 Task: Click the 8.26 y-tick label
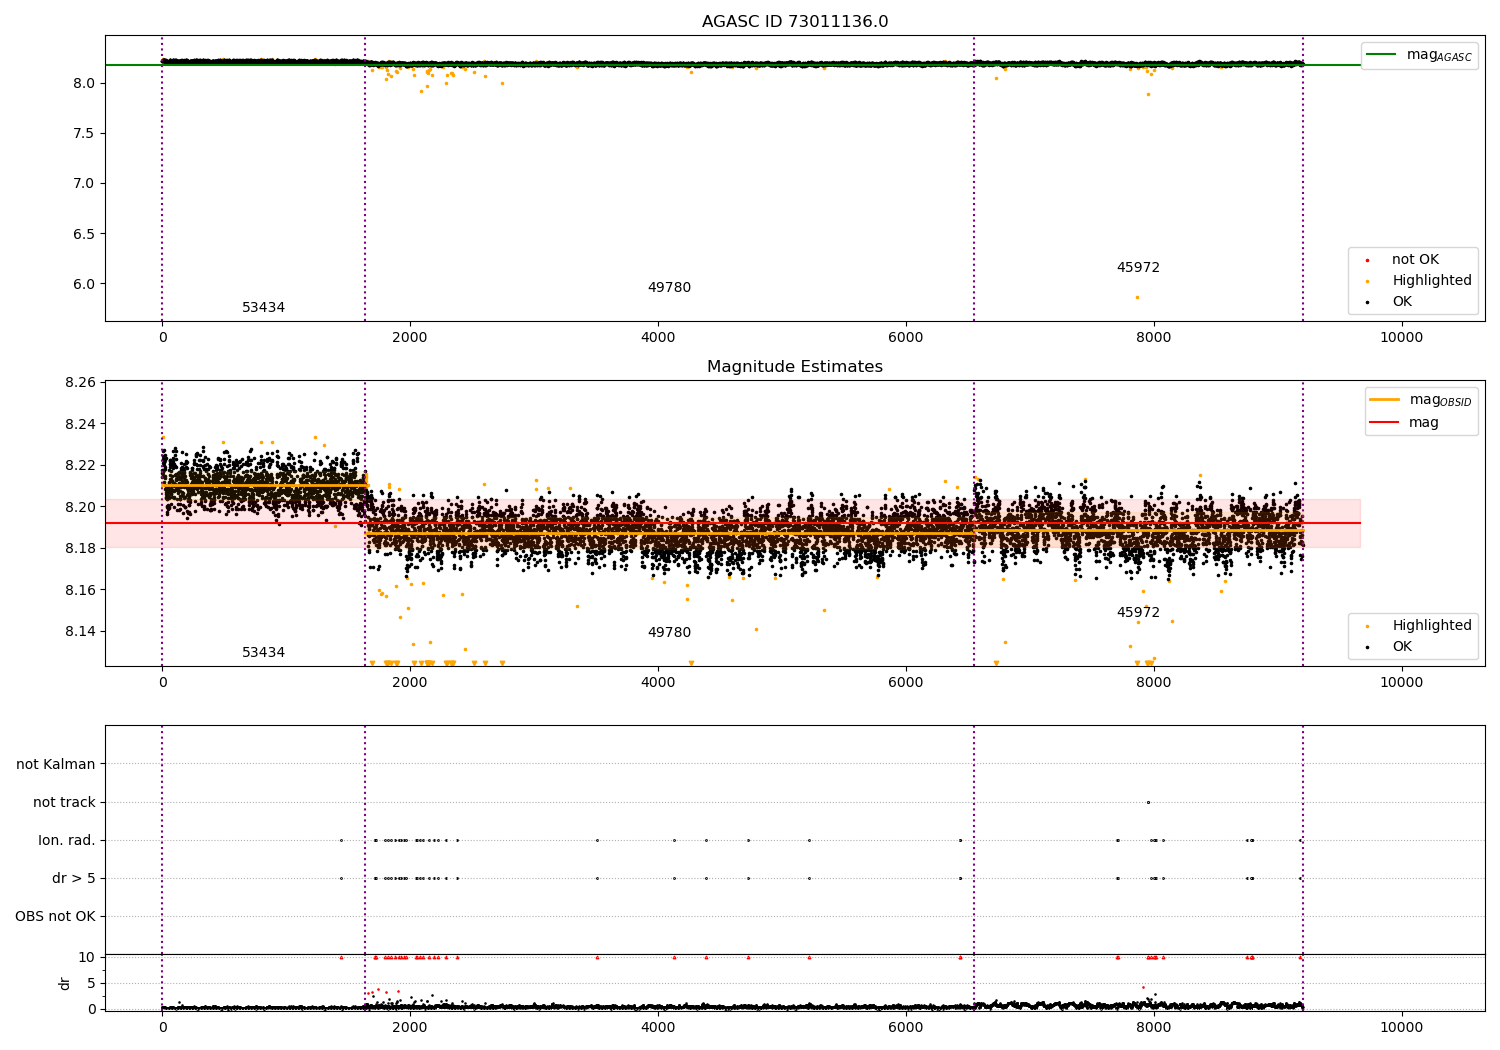click(79, 383)
